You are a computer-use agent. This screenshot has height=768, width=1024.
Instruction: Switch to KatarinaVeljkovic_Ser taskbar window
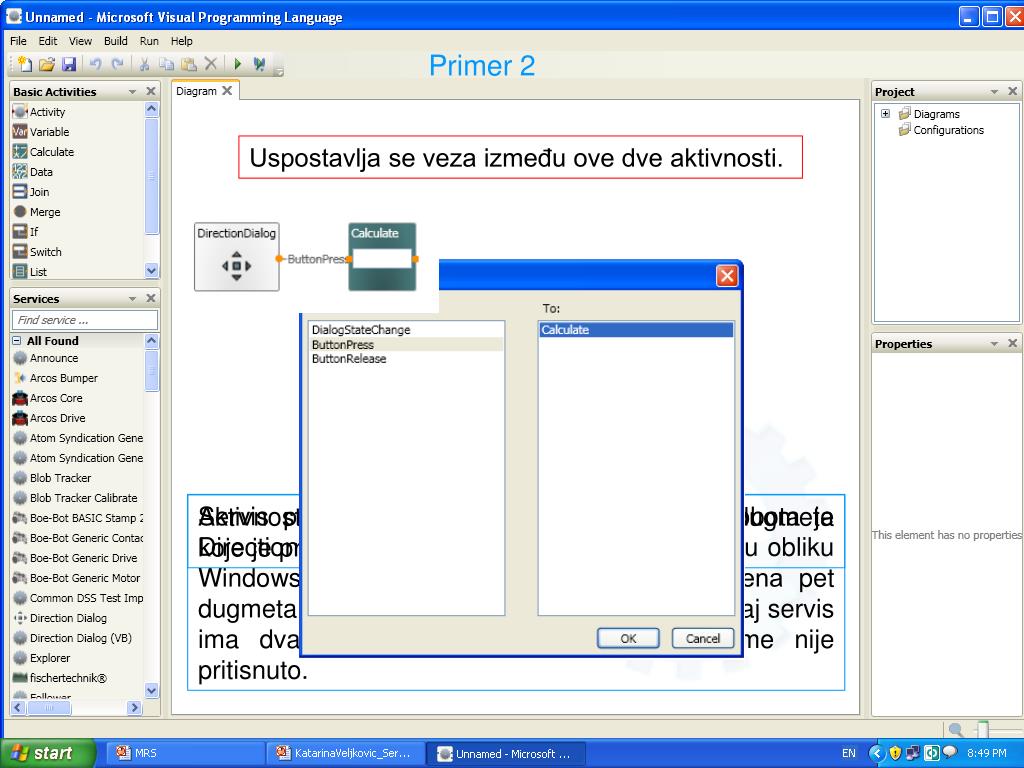click(x=345, y=753)
